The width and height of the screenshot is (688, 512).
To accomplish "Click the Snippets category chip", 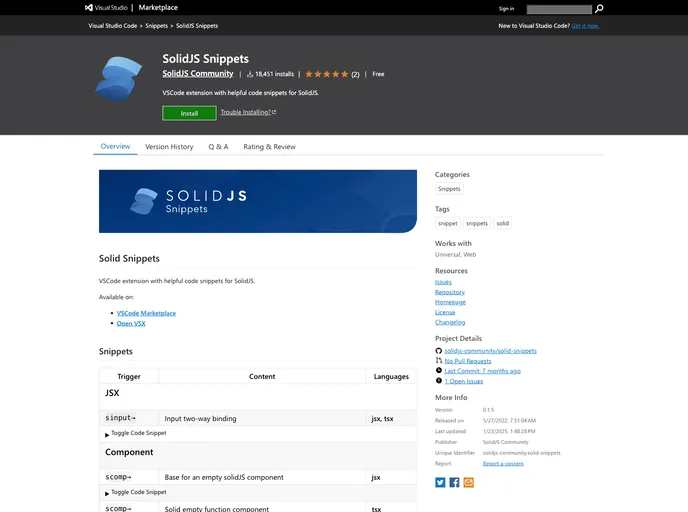I will [x=449, y=189].
